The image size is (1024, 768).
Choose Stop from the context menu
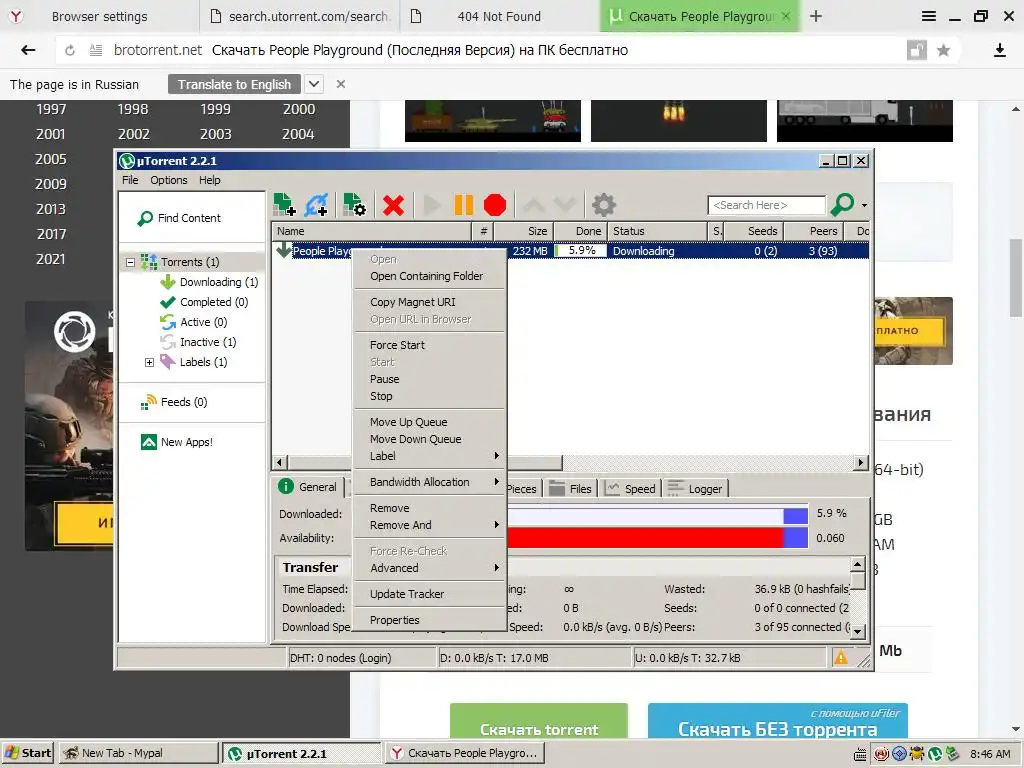pyautogui.click(x=429, y=396)
